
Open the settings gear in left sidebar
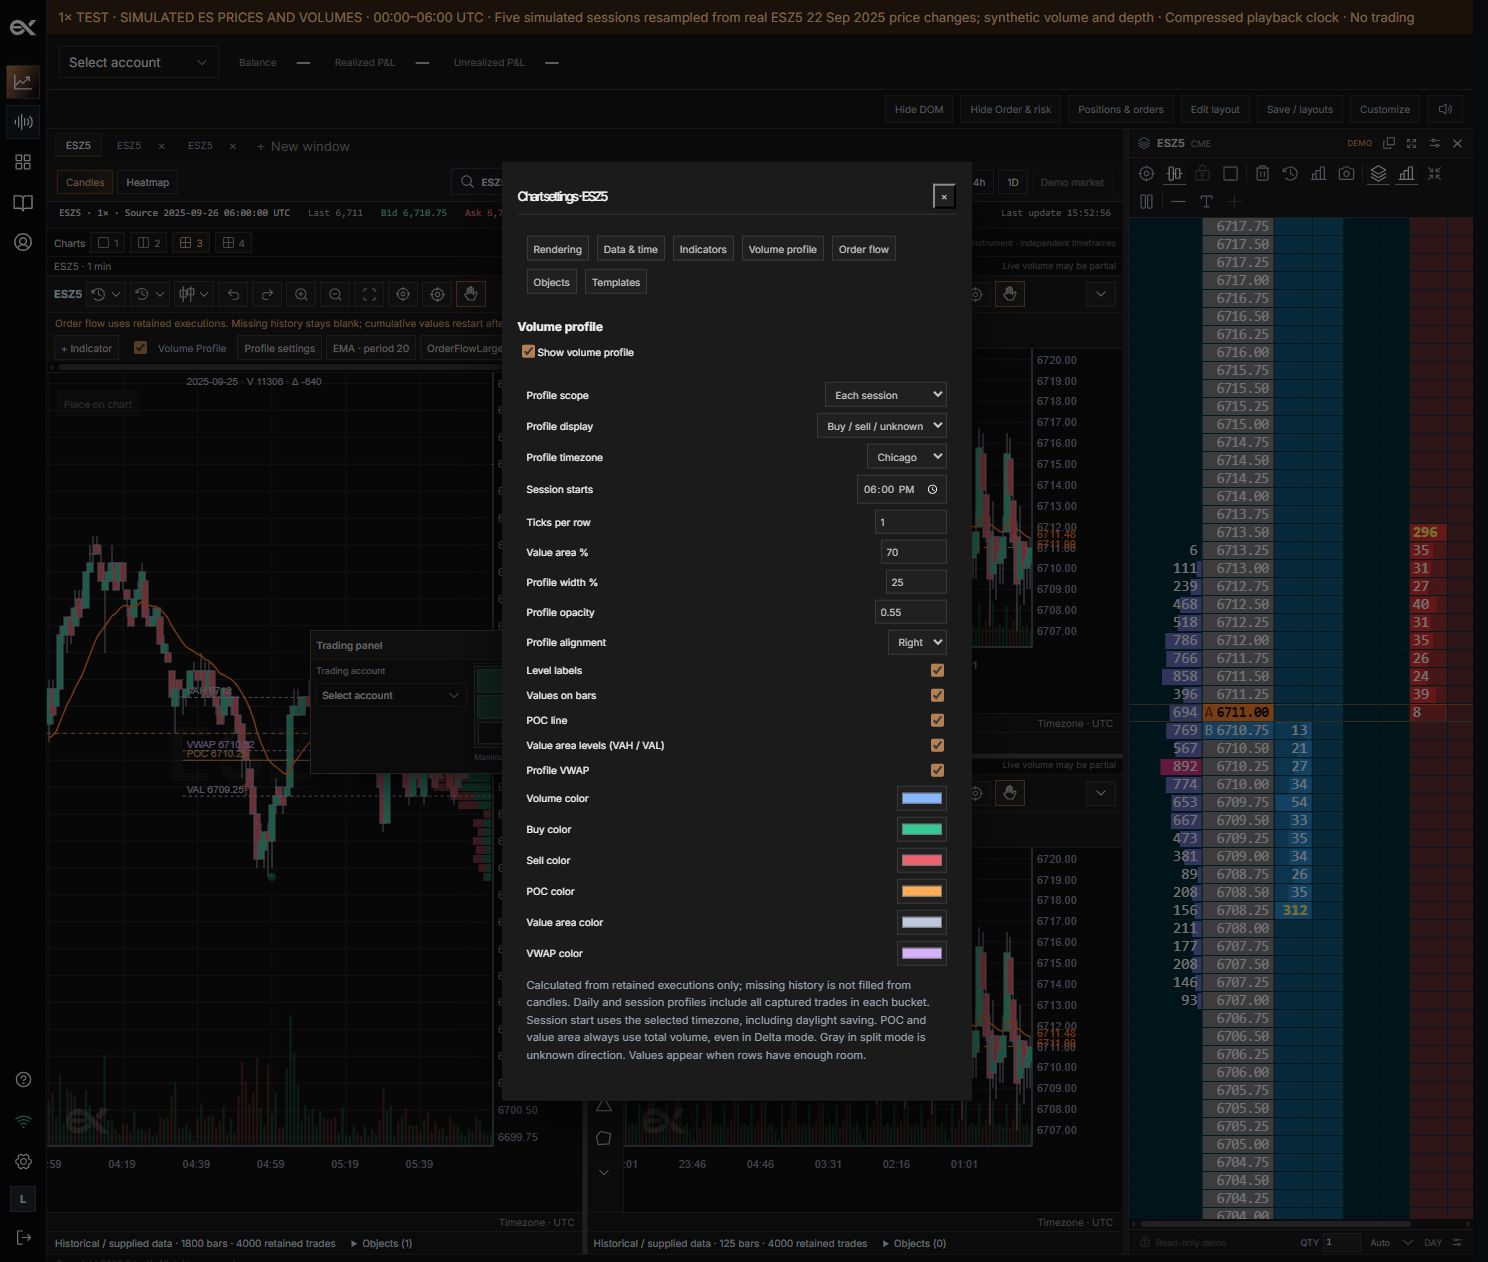coord(24,1162)
